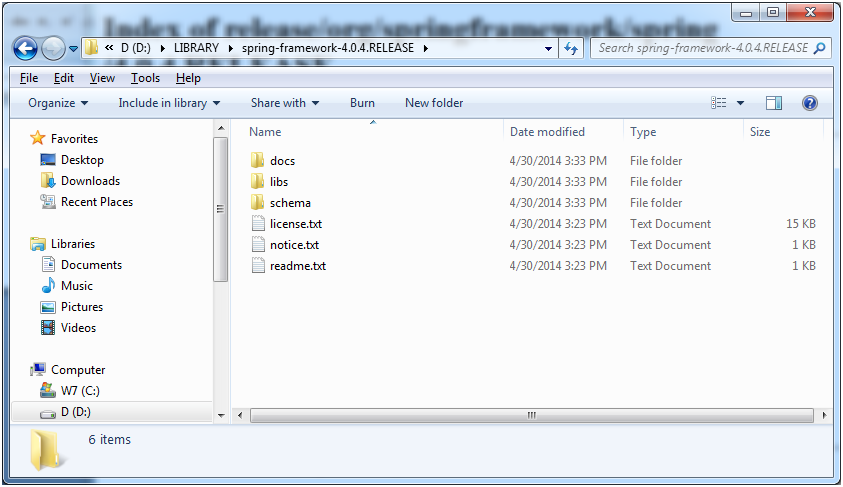Click the large folder icon in details pane

(x=47, y=450)
